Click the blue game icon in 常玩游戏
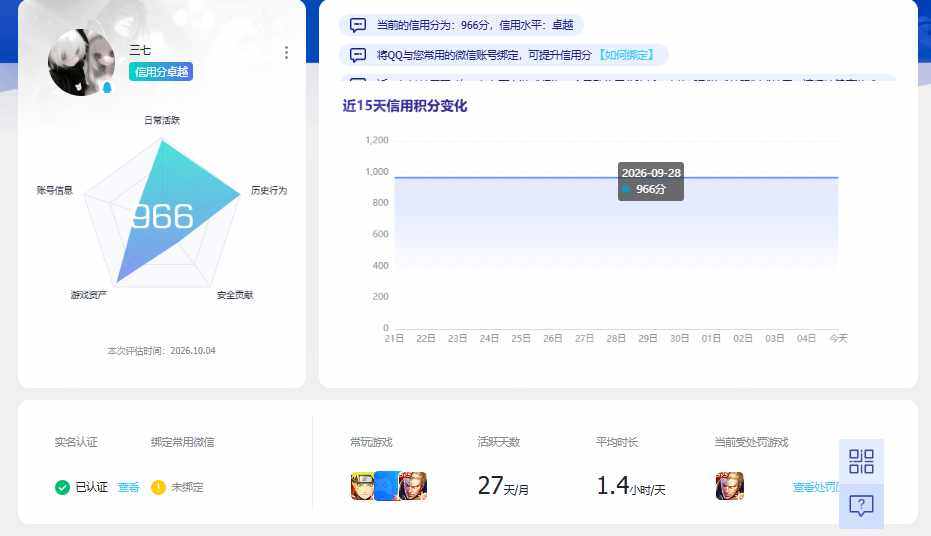Screen dimensions: 931x536 tap(387, 486)
